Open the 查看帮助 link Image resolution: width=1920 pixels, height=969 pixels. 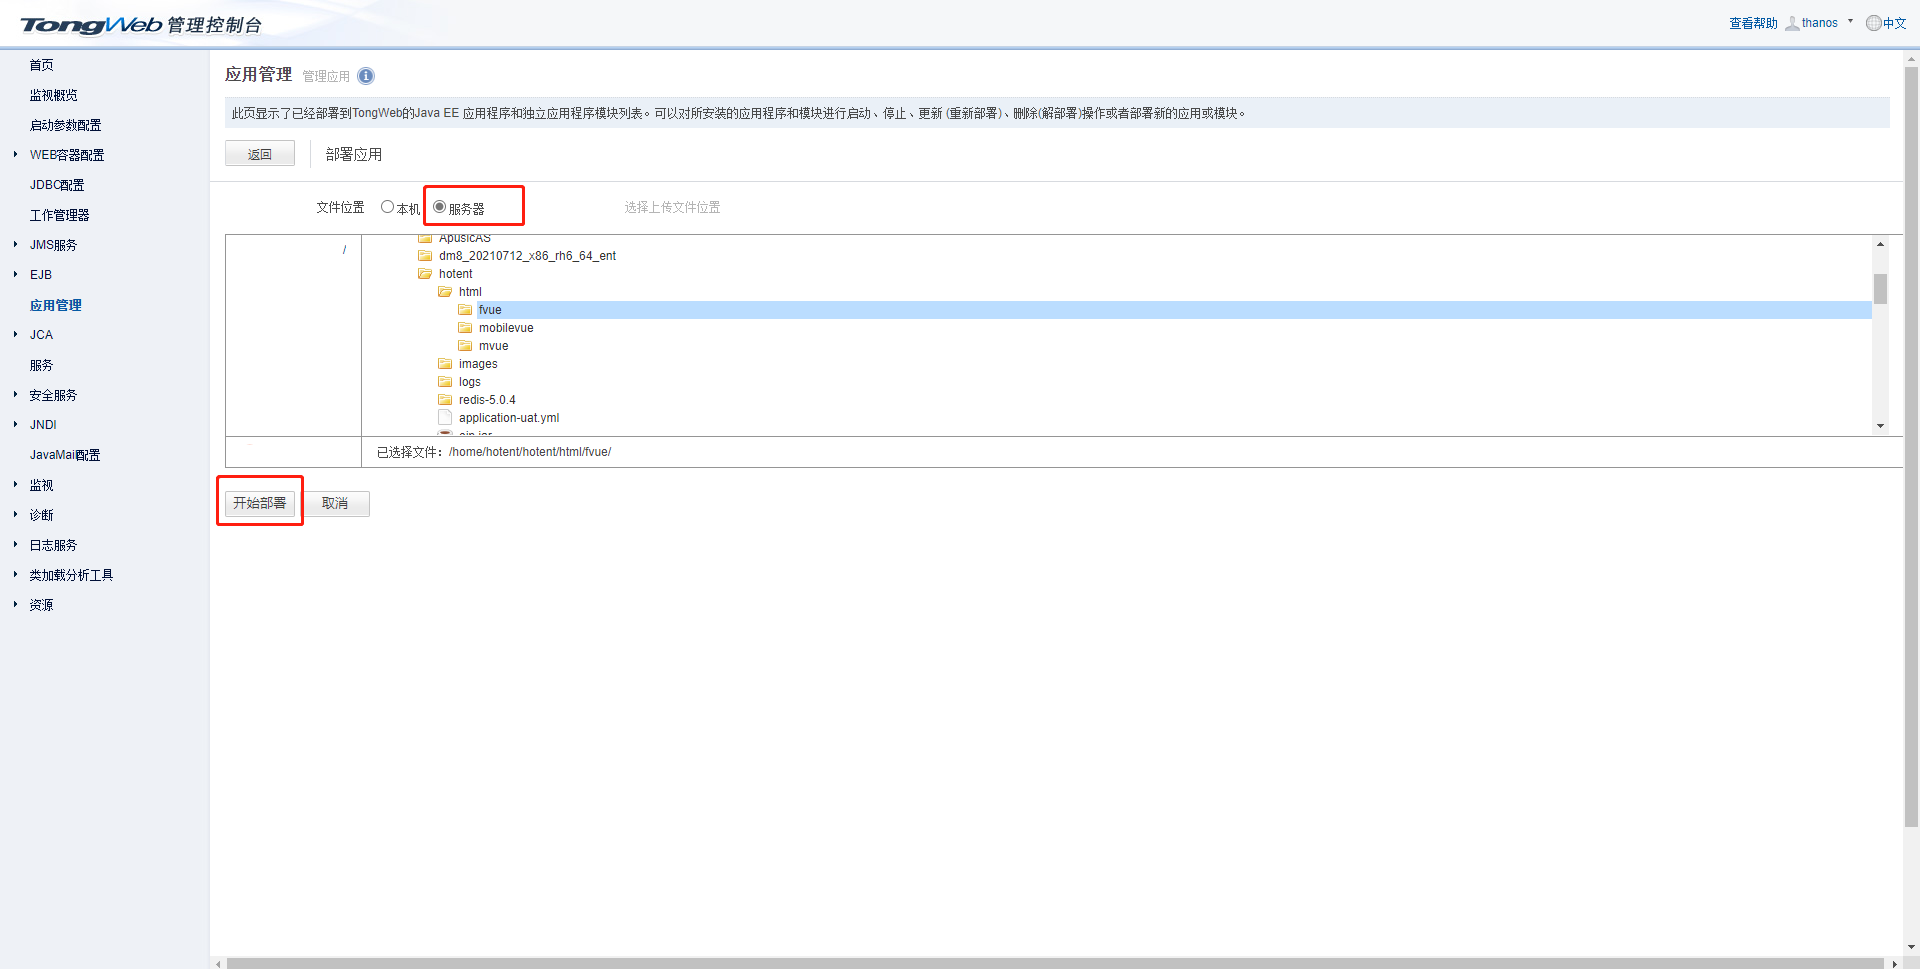pyautogui.click(x=1753, y=23)
